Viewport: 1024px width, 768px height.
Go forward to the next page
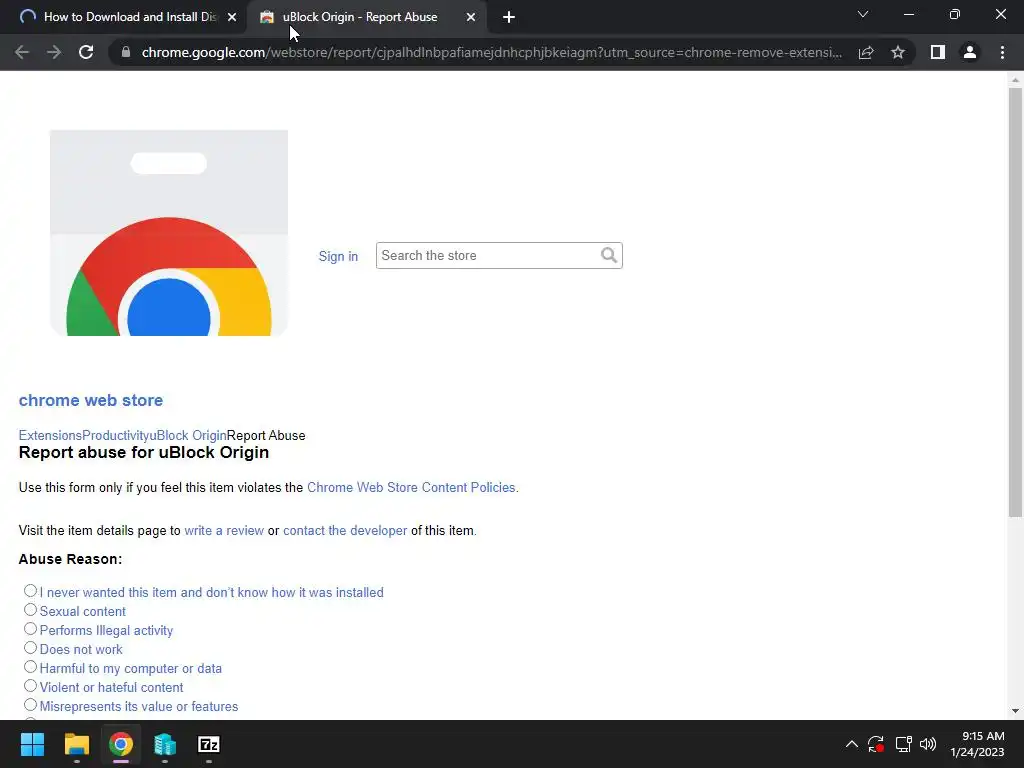point(54,52)
